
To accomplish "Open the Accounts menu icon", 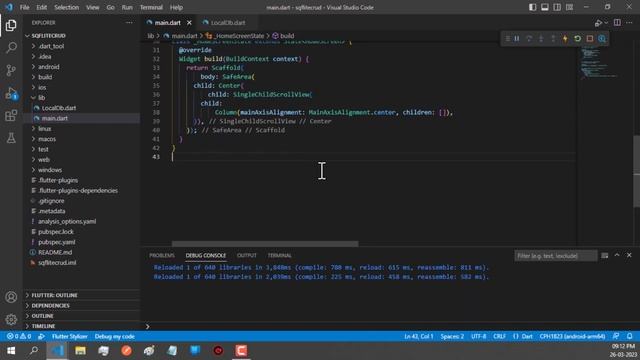I will 11,297.
